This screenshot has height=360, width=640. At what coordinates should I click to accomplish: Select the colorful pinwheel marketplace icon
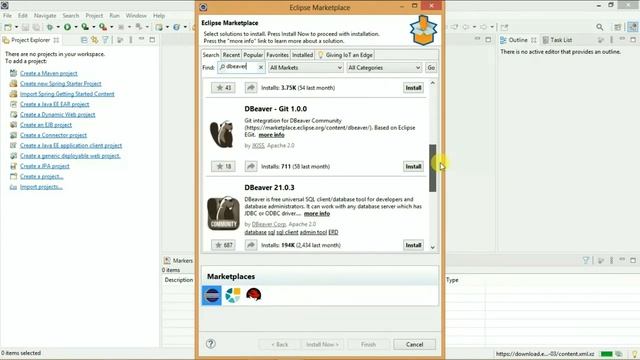pos(233,295)
